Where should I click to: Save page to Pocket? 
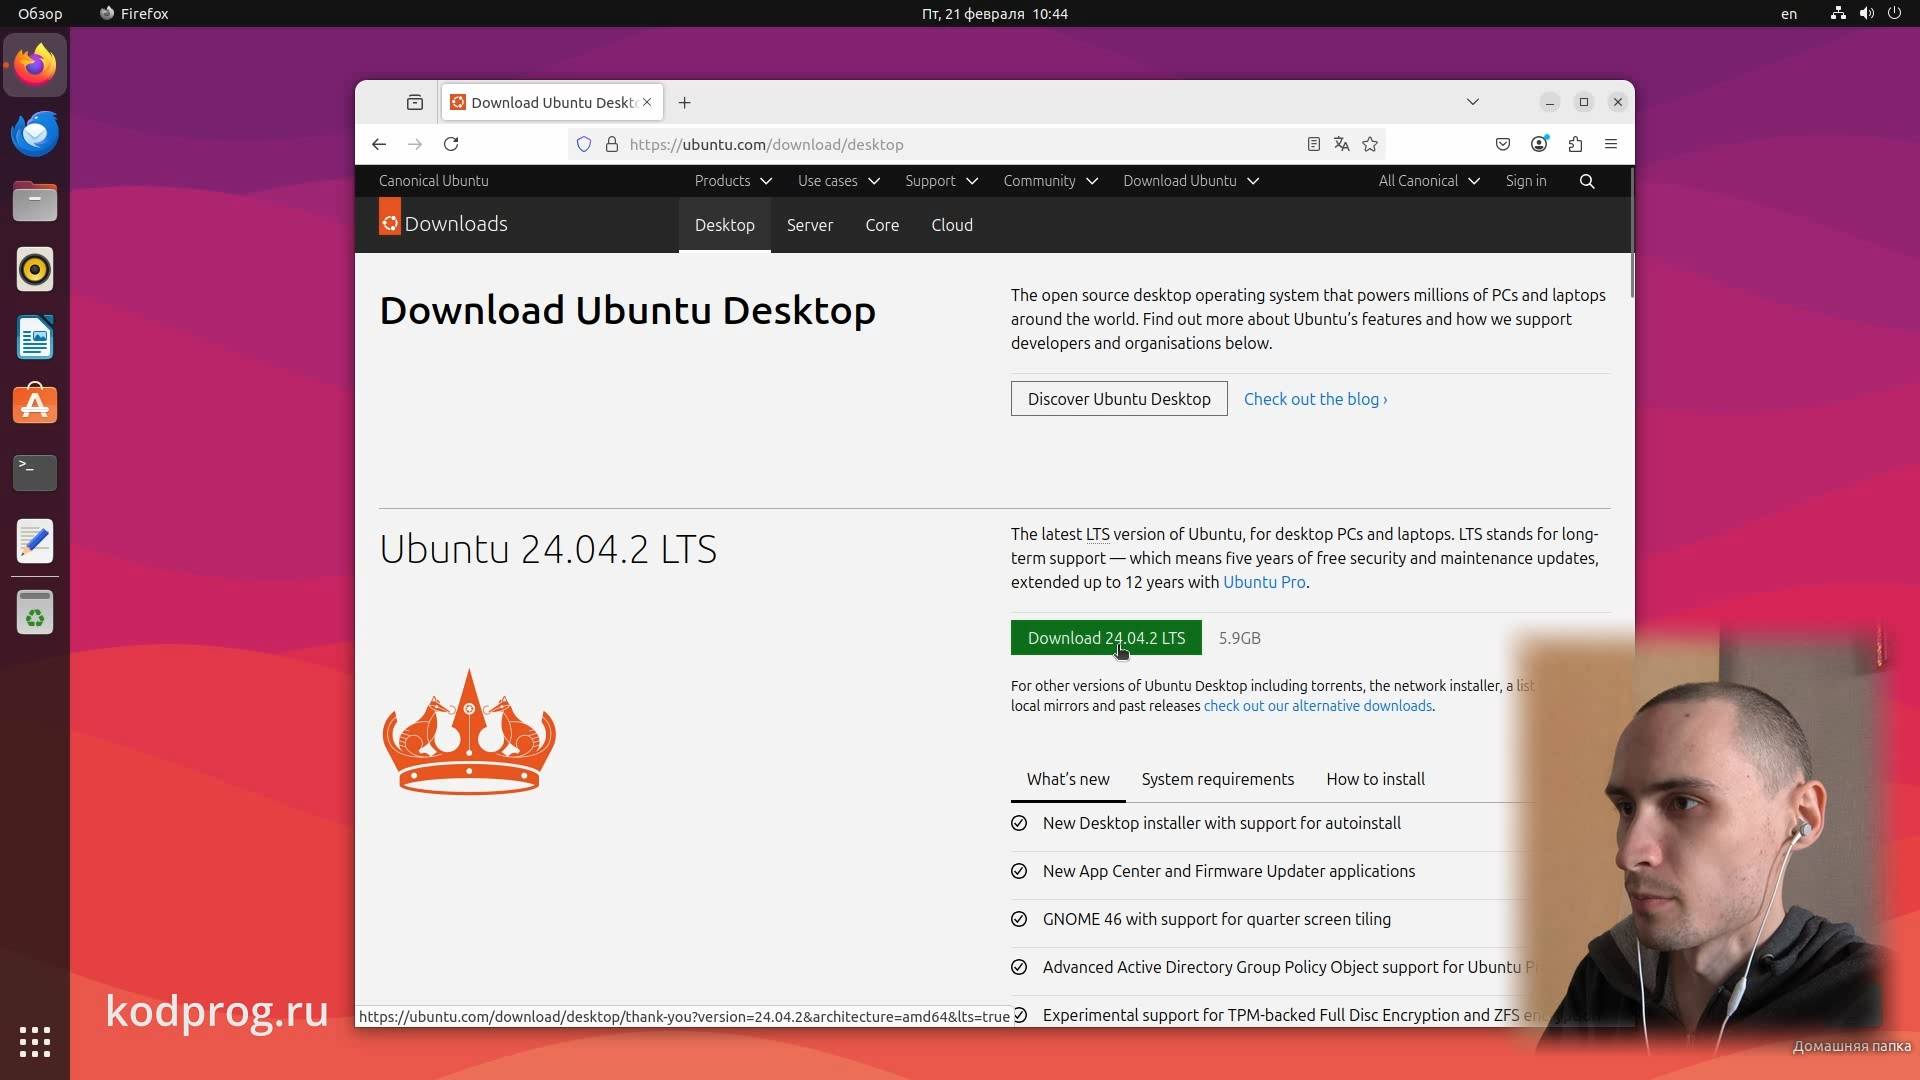pos(1503,144)
